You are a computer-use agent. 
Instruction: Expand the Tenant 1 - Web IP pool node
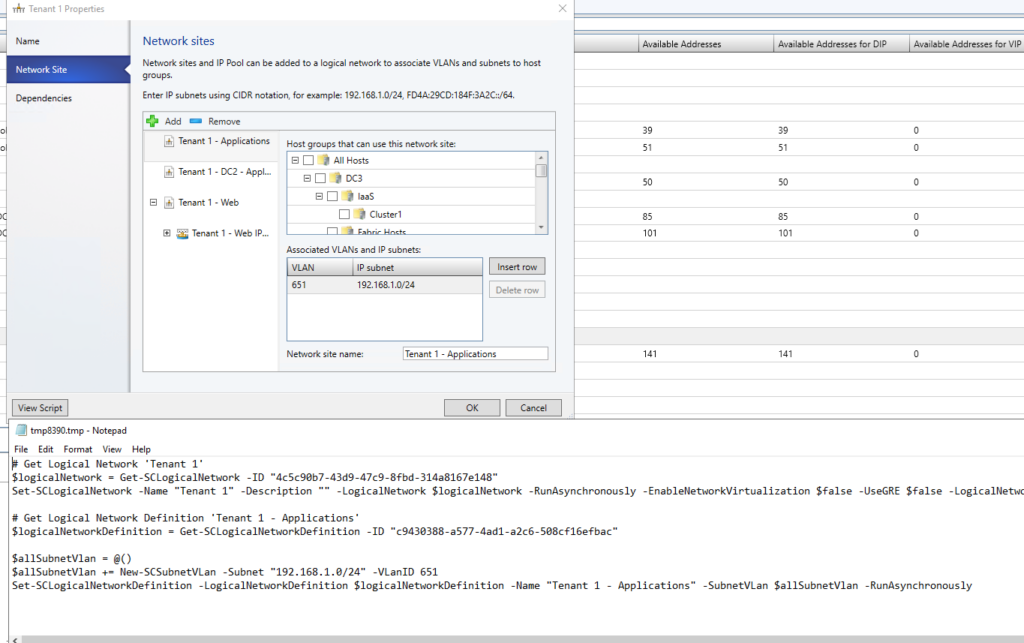coord(167,233)
